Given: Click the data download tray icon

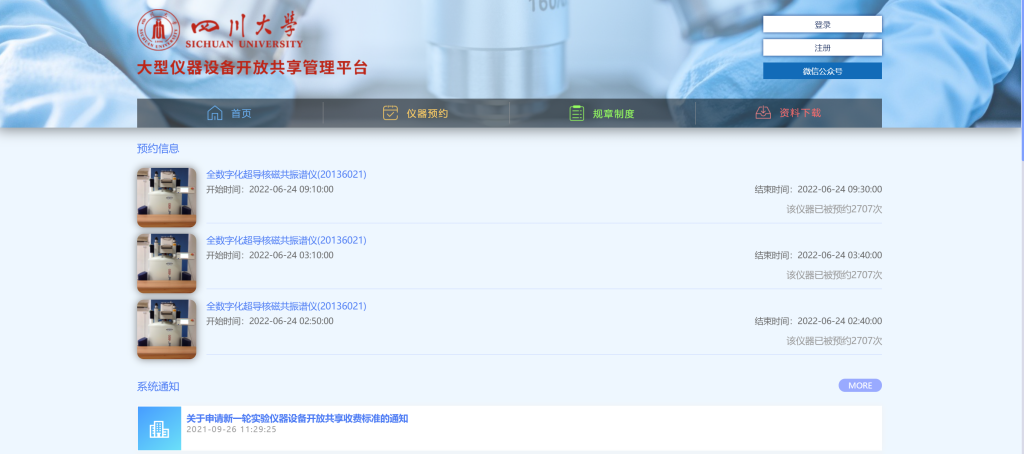Looking at the screenshot, I should click(763, 113).
